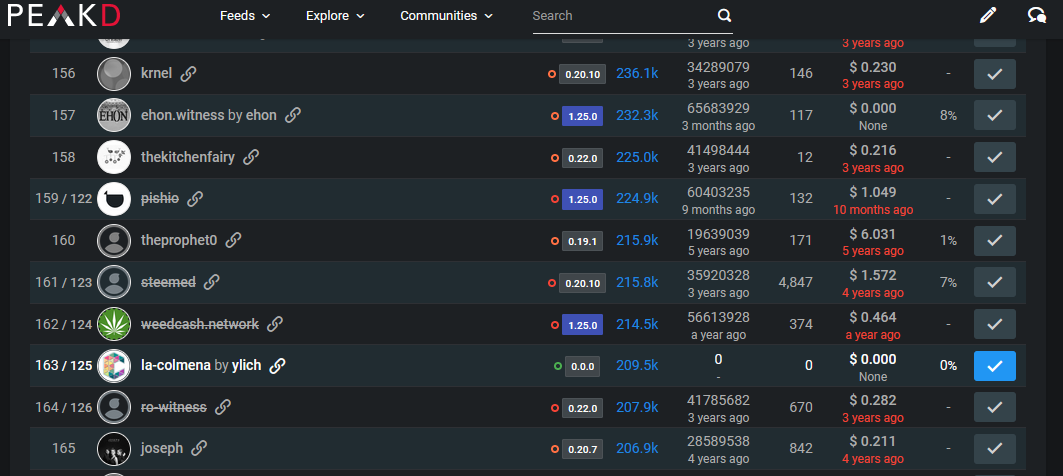Expand the Feeds dropdown menu

coord(245,16)
